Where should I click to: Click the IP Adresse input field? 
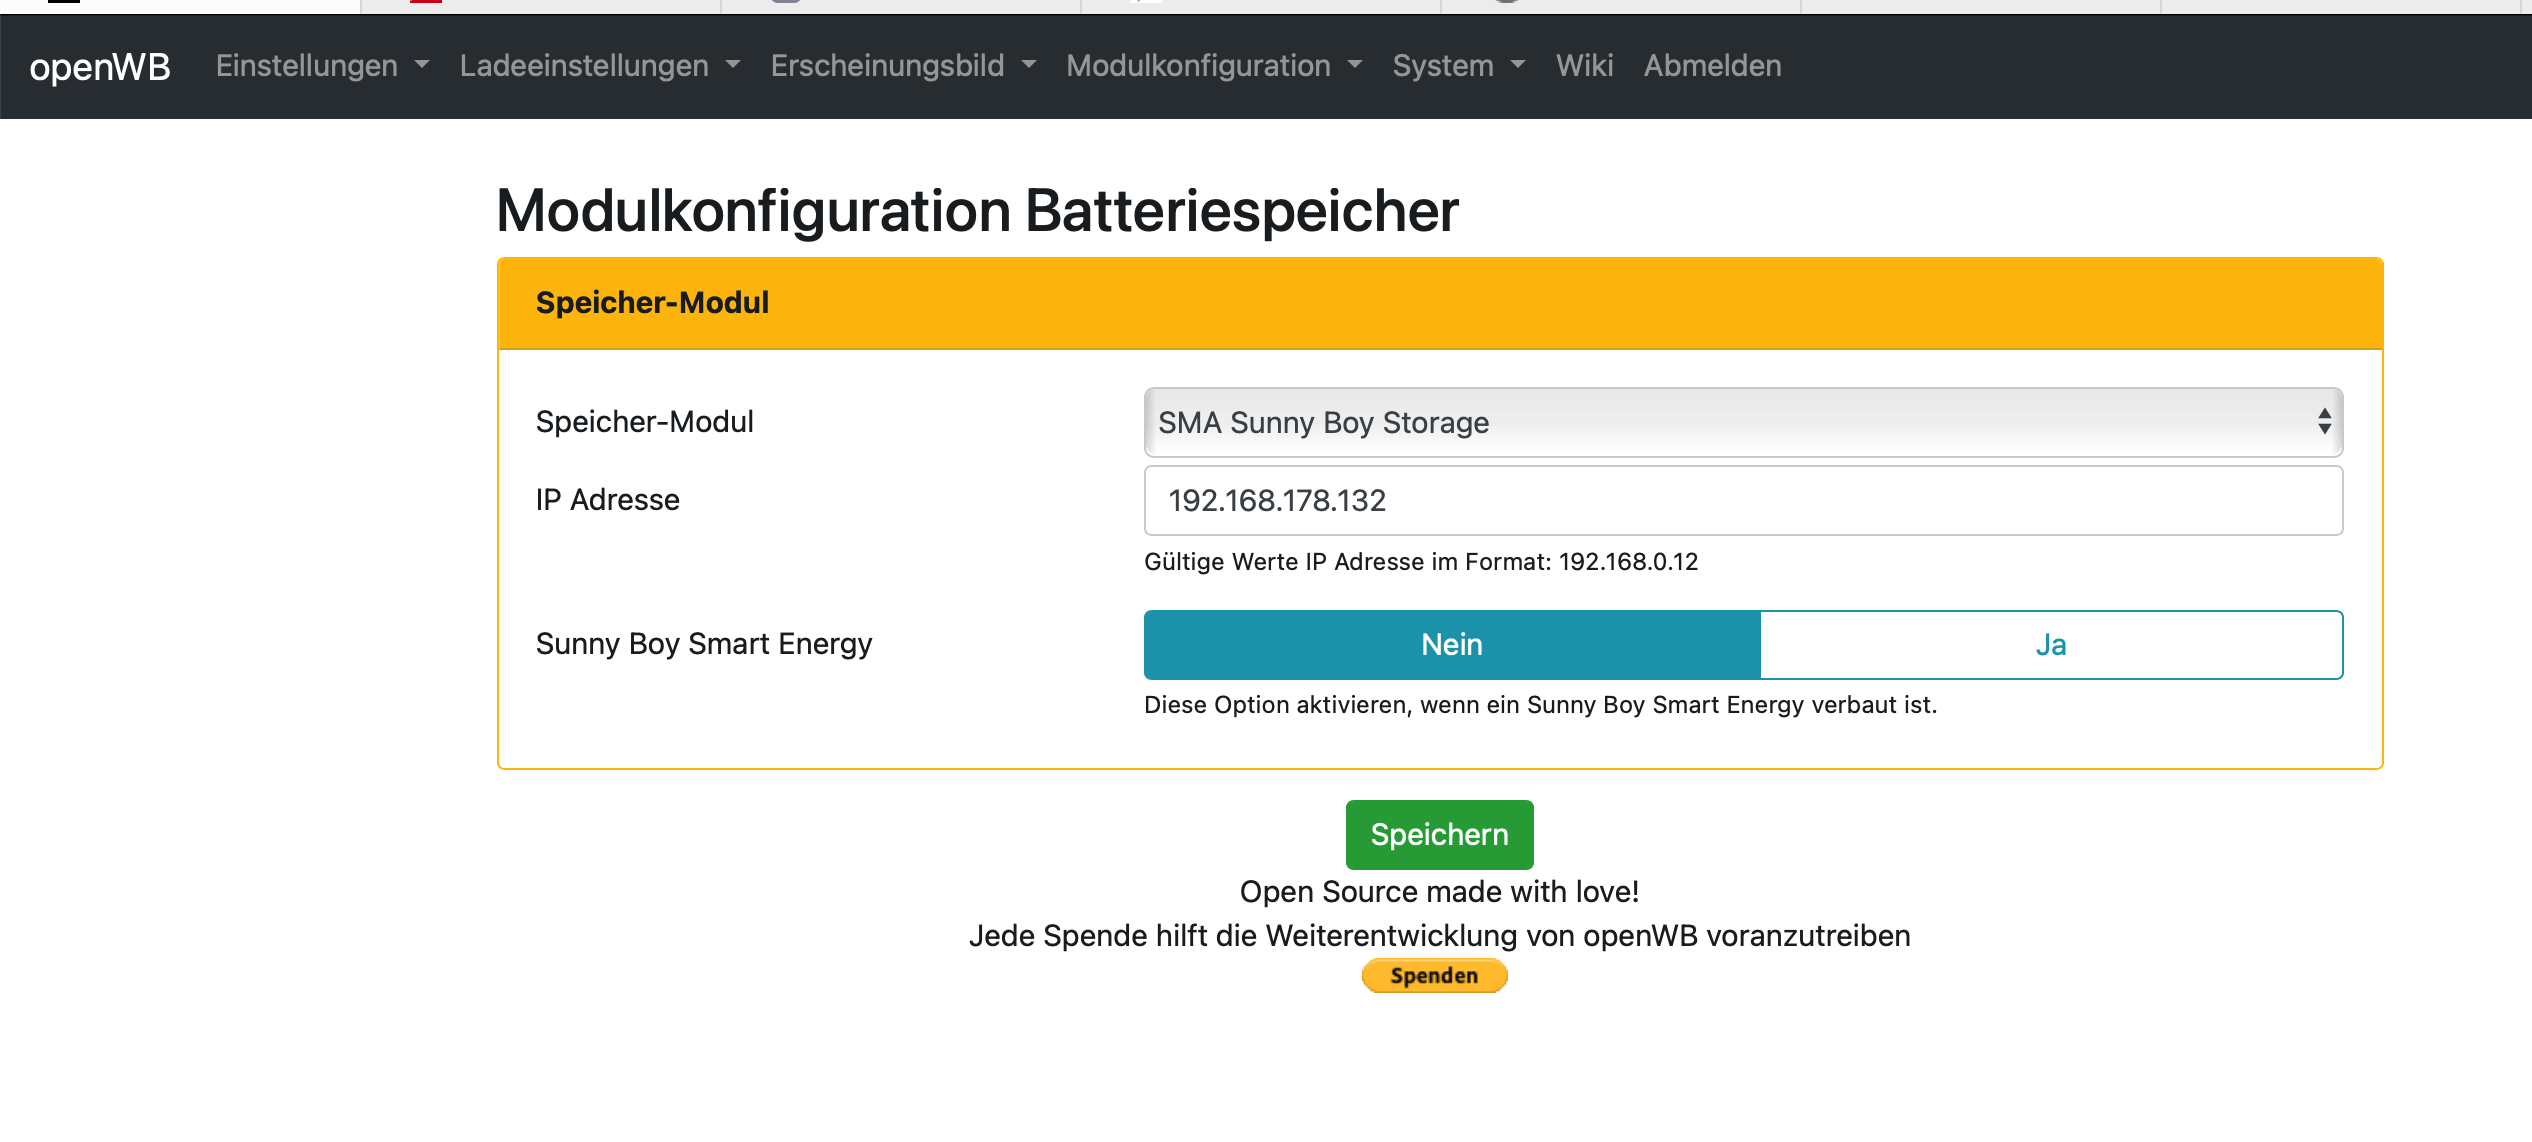[x=1742, y=500]
